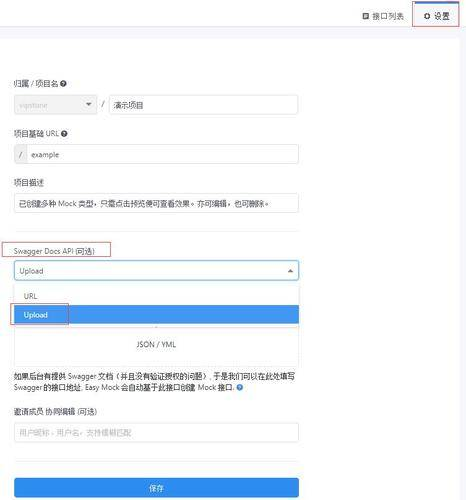This screenshot has height=500, width=466.
Task: Click the blue 保存 button
Action: pos(156,488)
